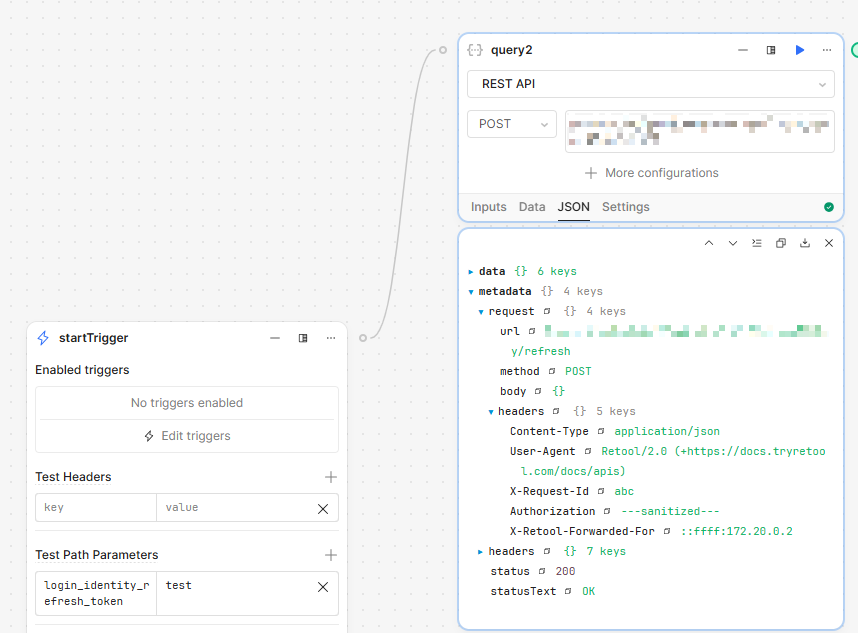This screenshot has width=858, height=633.
Task: Open the startTrigger three-dot menu
Action: pos(331,338)
